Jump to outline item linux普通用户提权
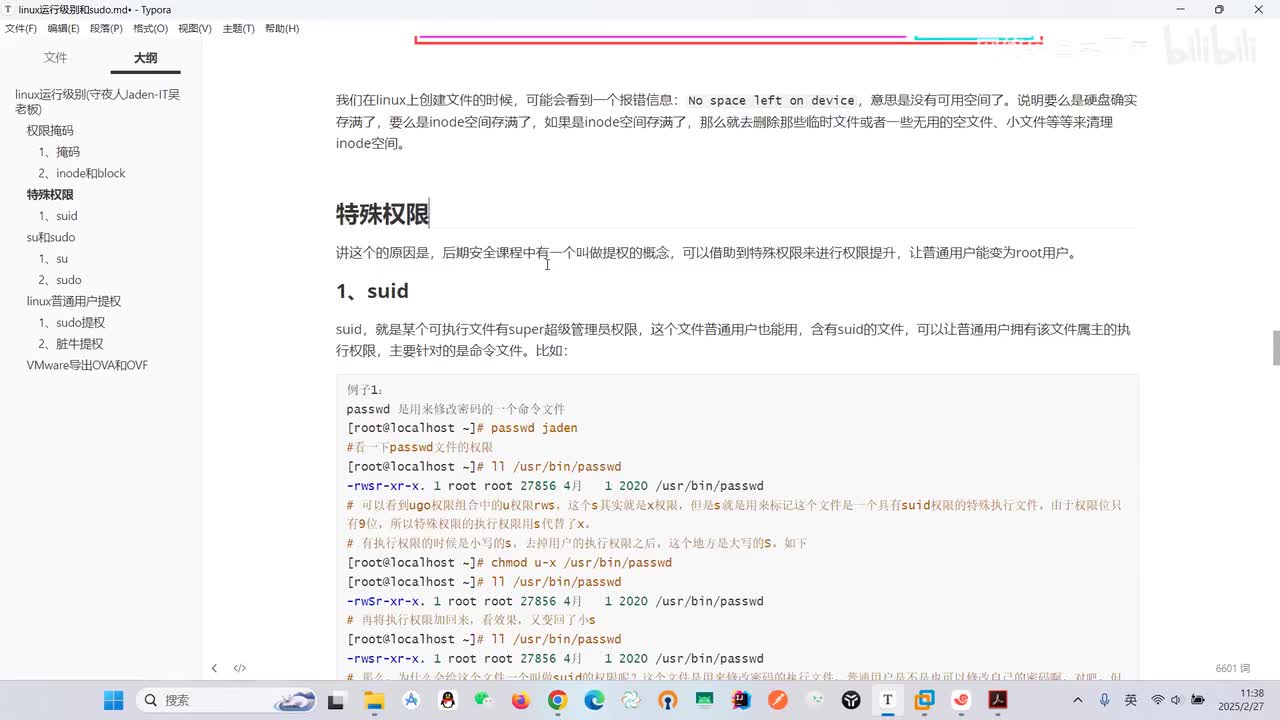Viewport: 1280px width, 720px height. point(73,301)
